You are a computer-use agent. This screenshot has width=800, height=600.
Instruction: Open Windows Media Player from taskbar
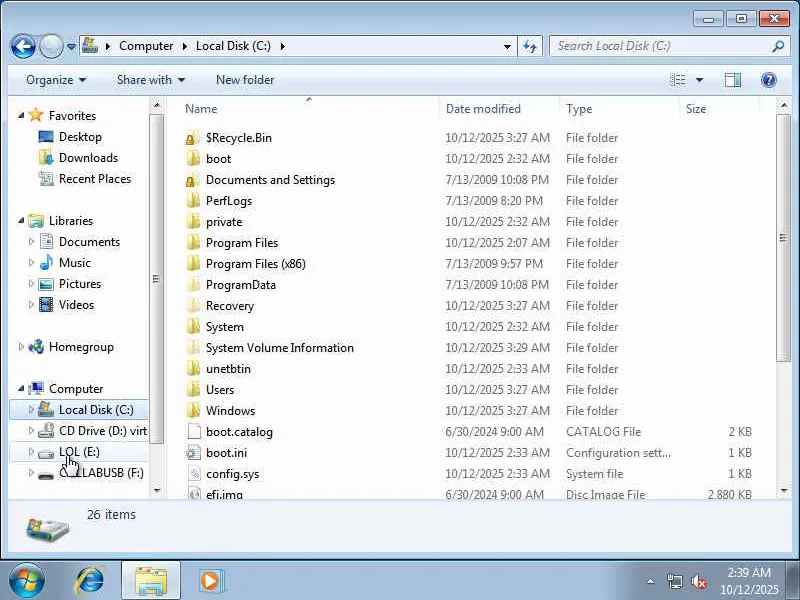point(210,581)
